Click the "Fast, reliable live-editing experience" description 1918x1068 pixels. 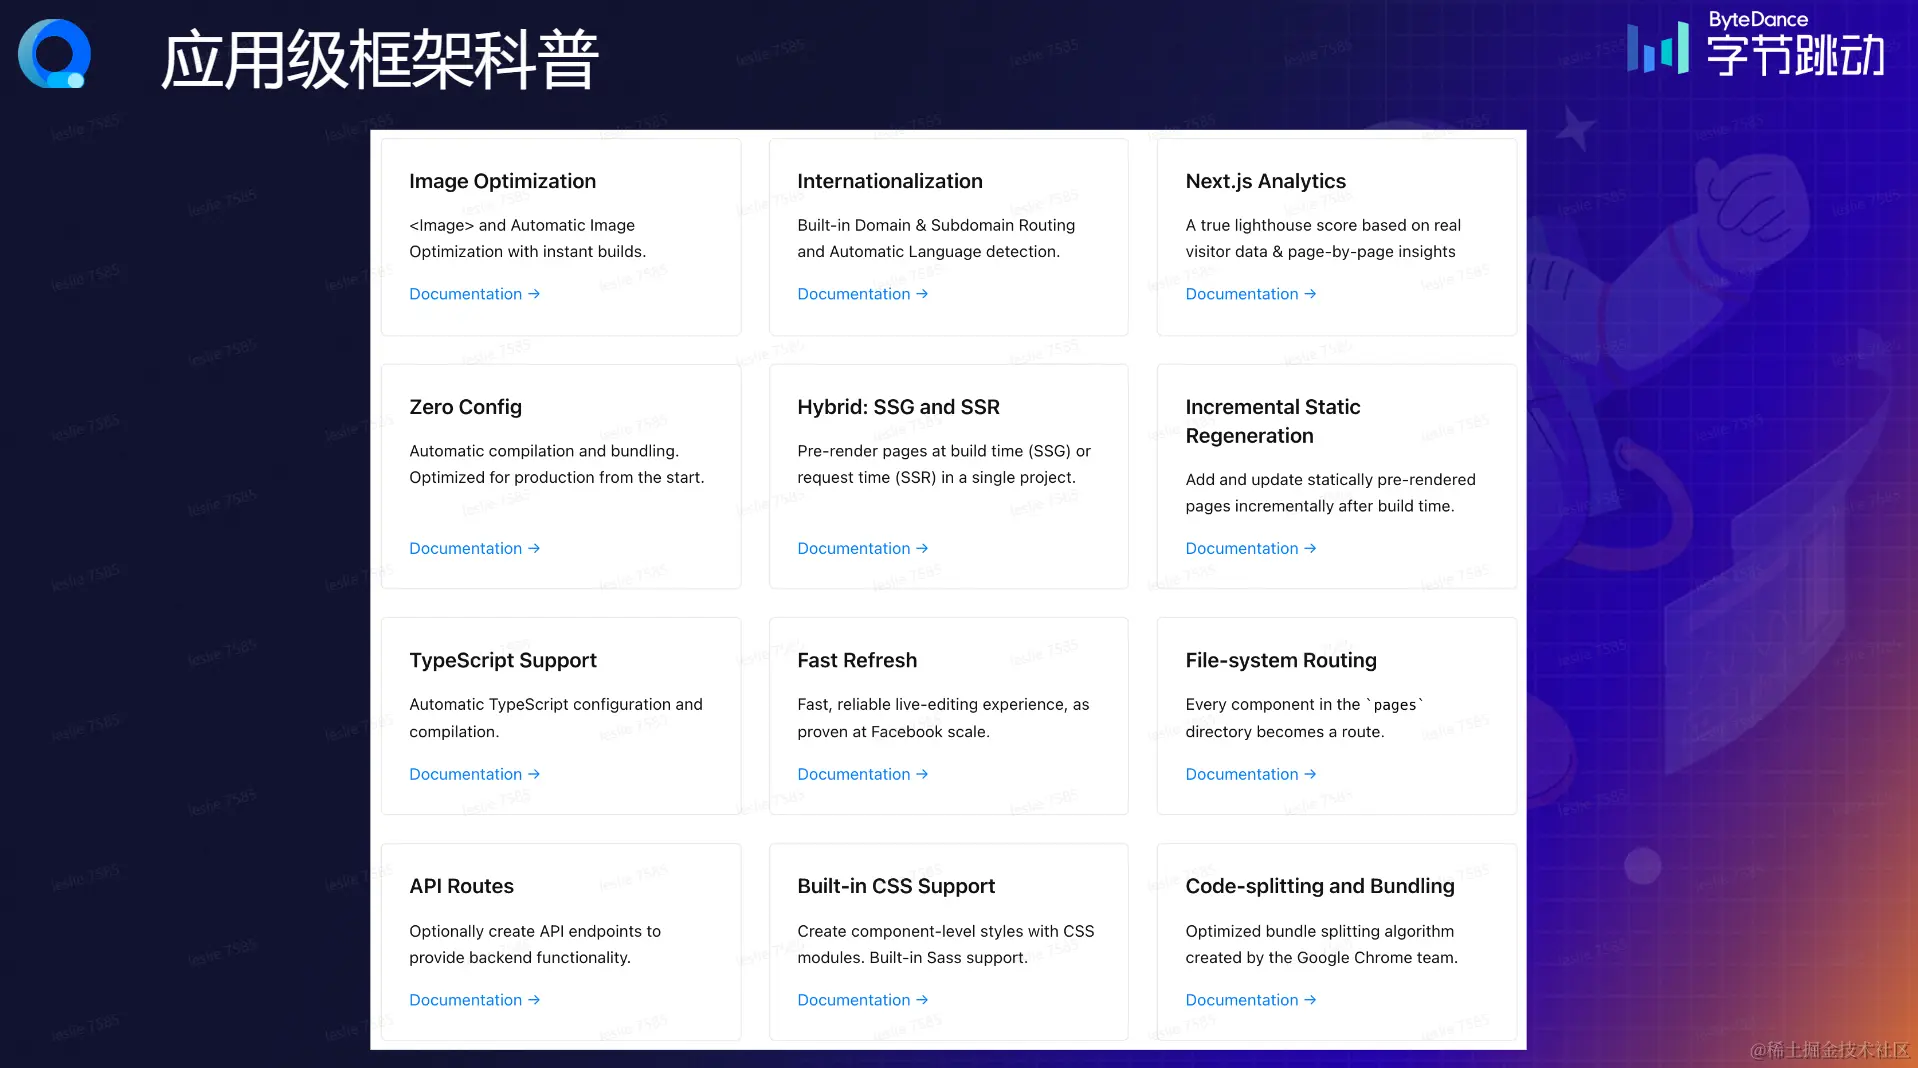pyautogui.click(x=943, y=718)
